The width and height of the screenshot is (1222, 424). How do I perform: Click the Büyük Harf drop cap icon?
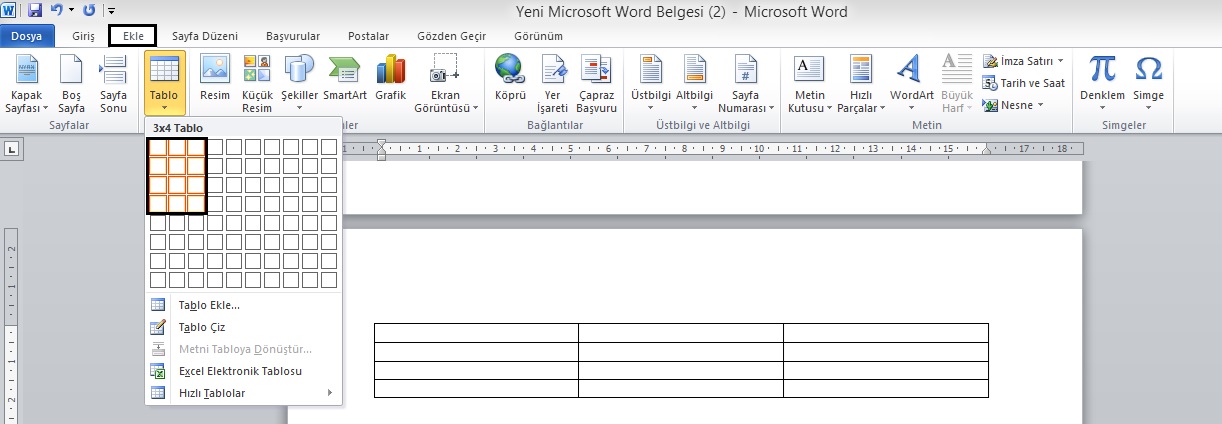tap(957, 70)
